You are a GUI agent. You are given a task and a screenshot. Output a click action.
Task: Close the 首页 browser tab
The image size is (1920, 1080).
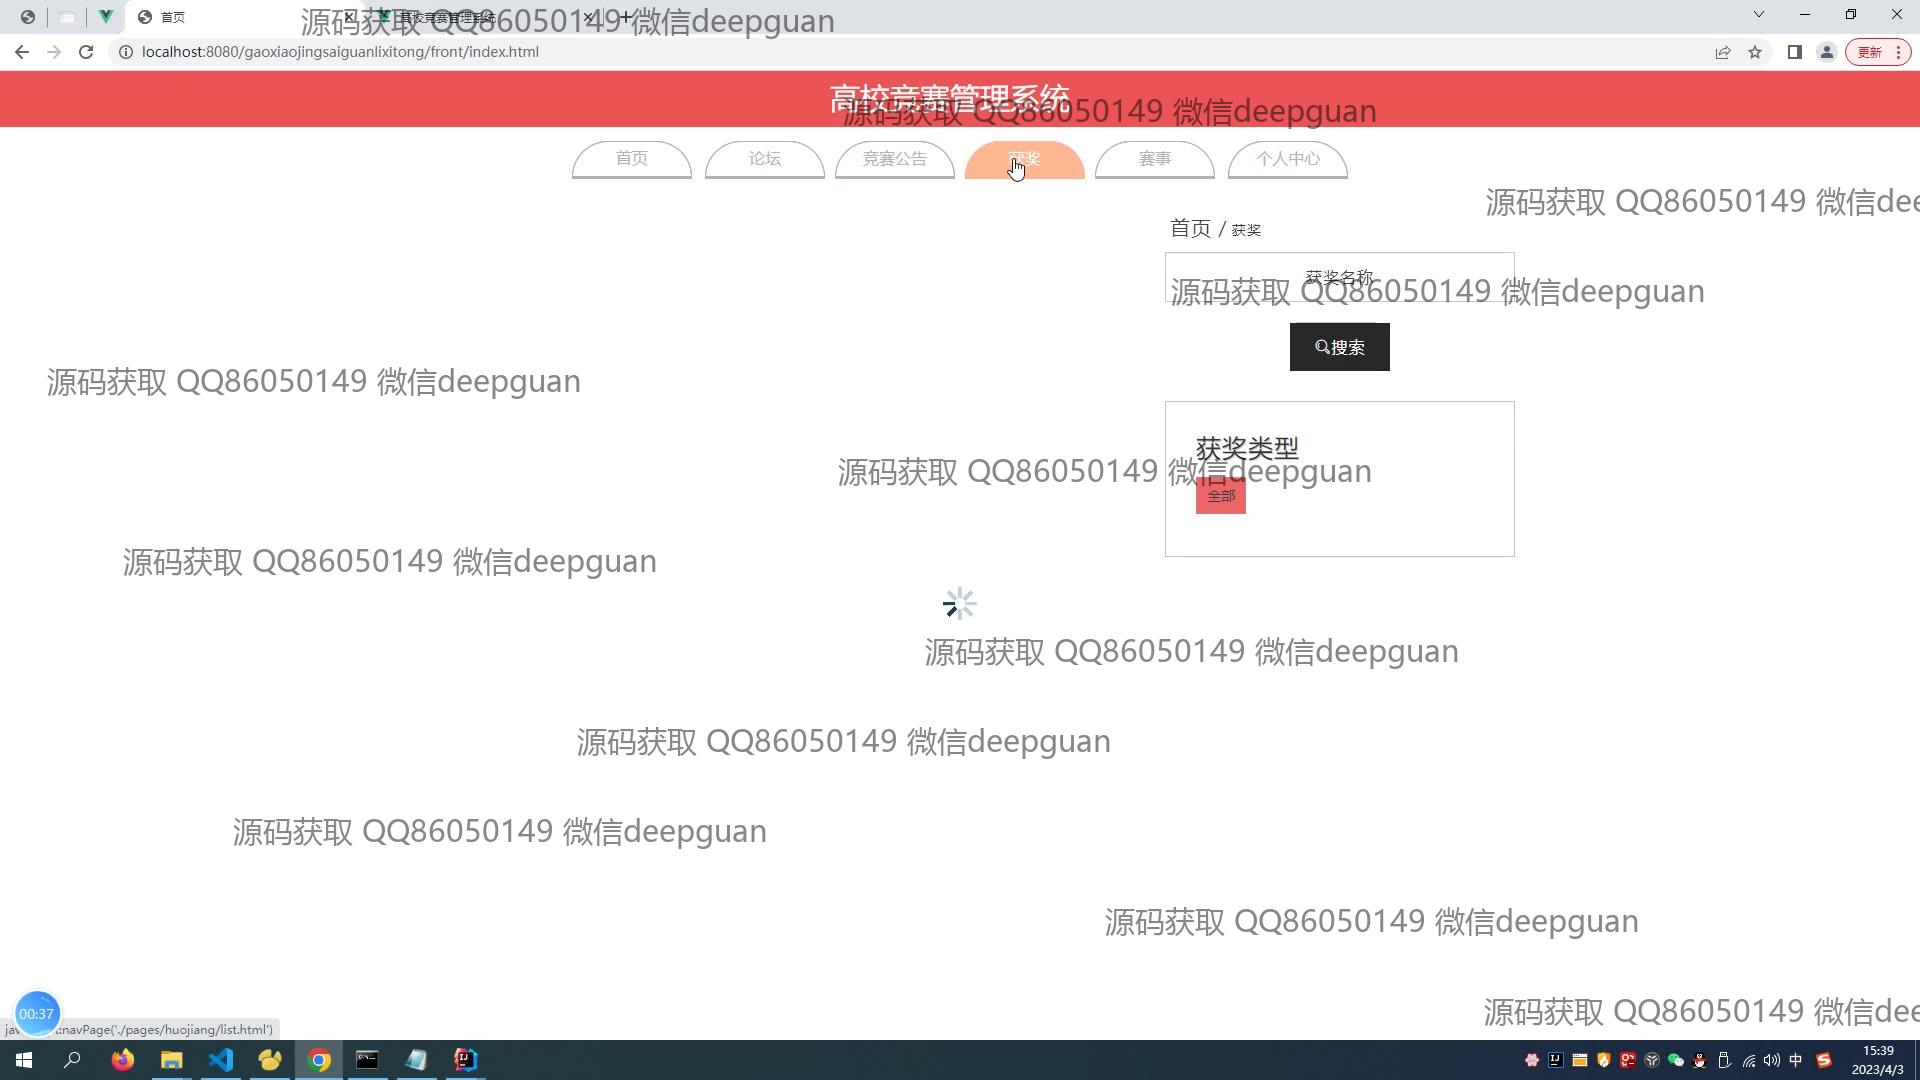tap(349, 17)
